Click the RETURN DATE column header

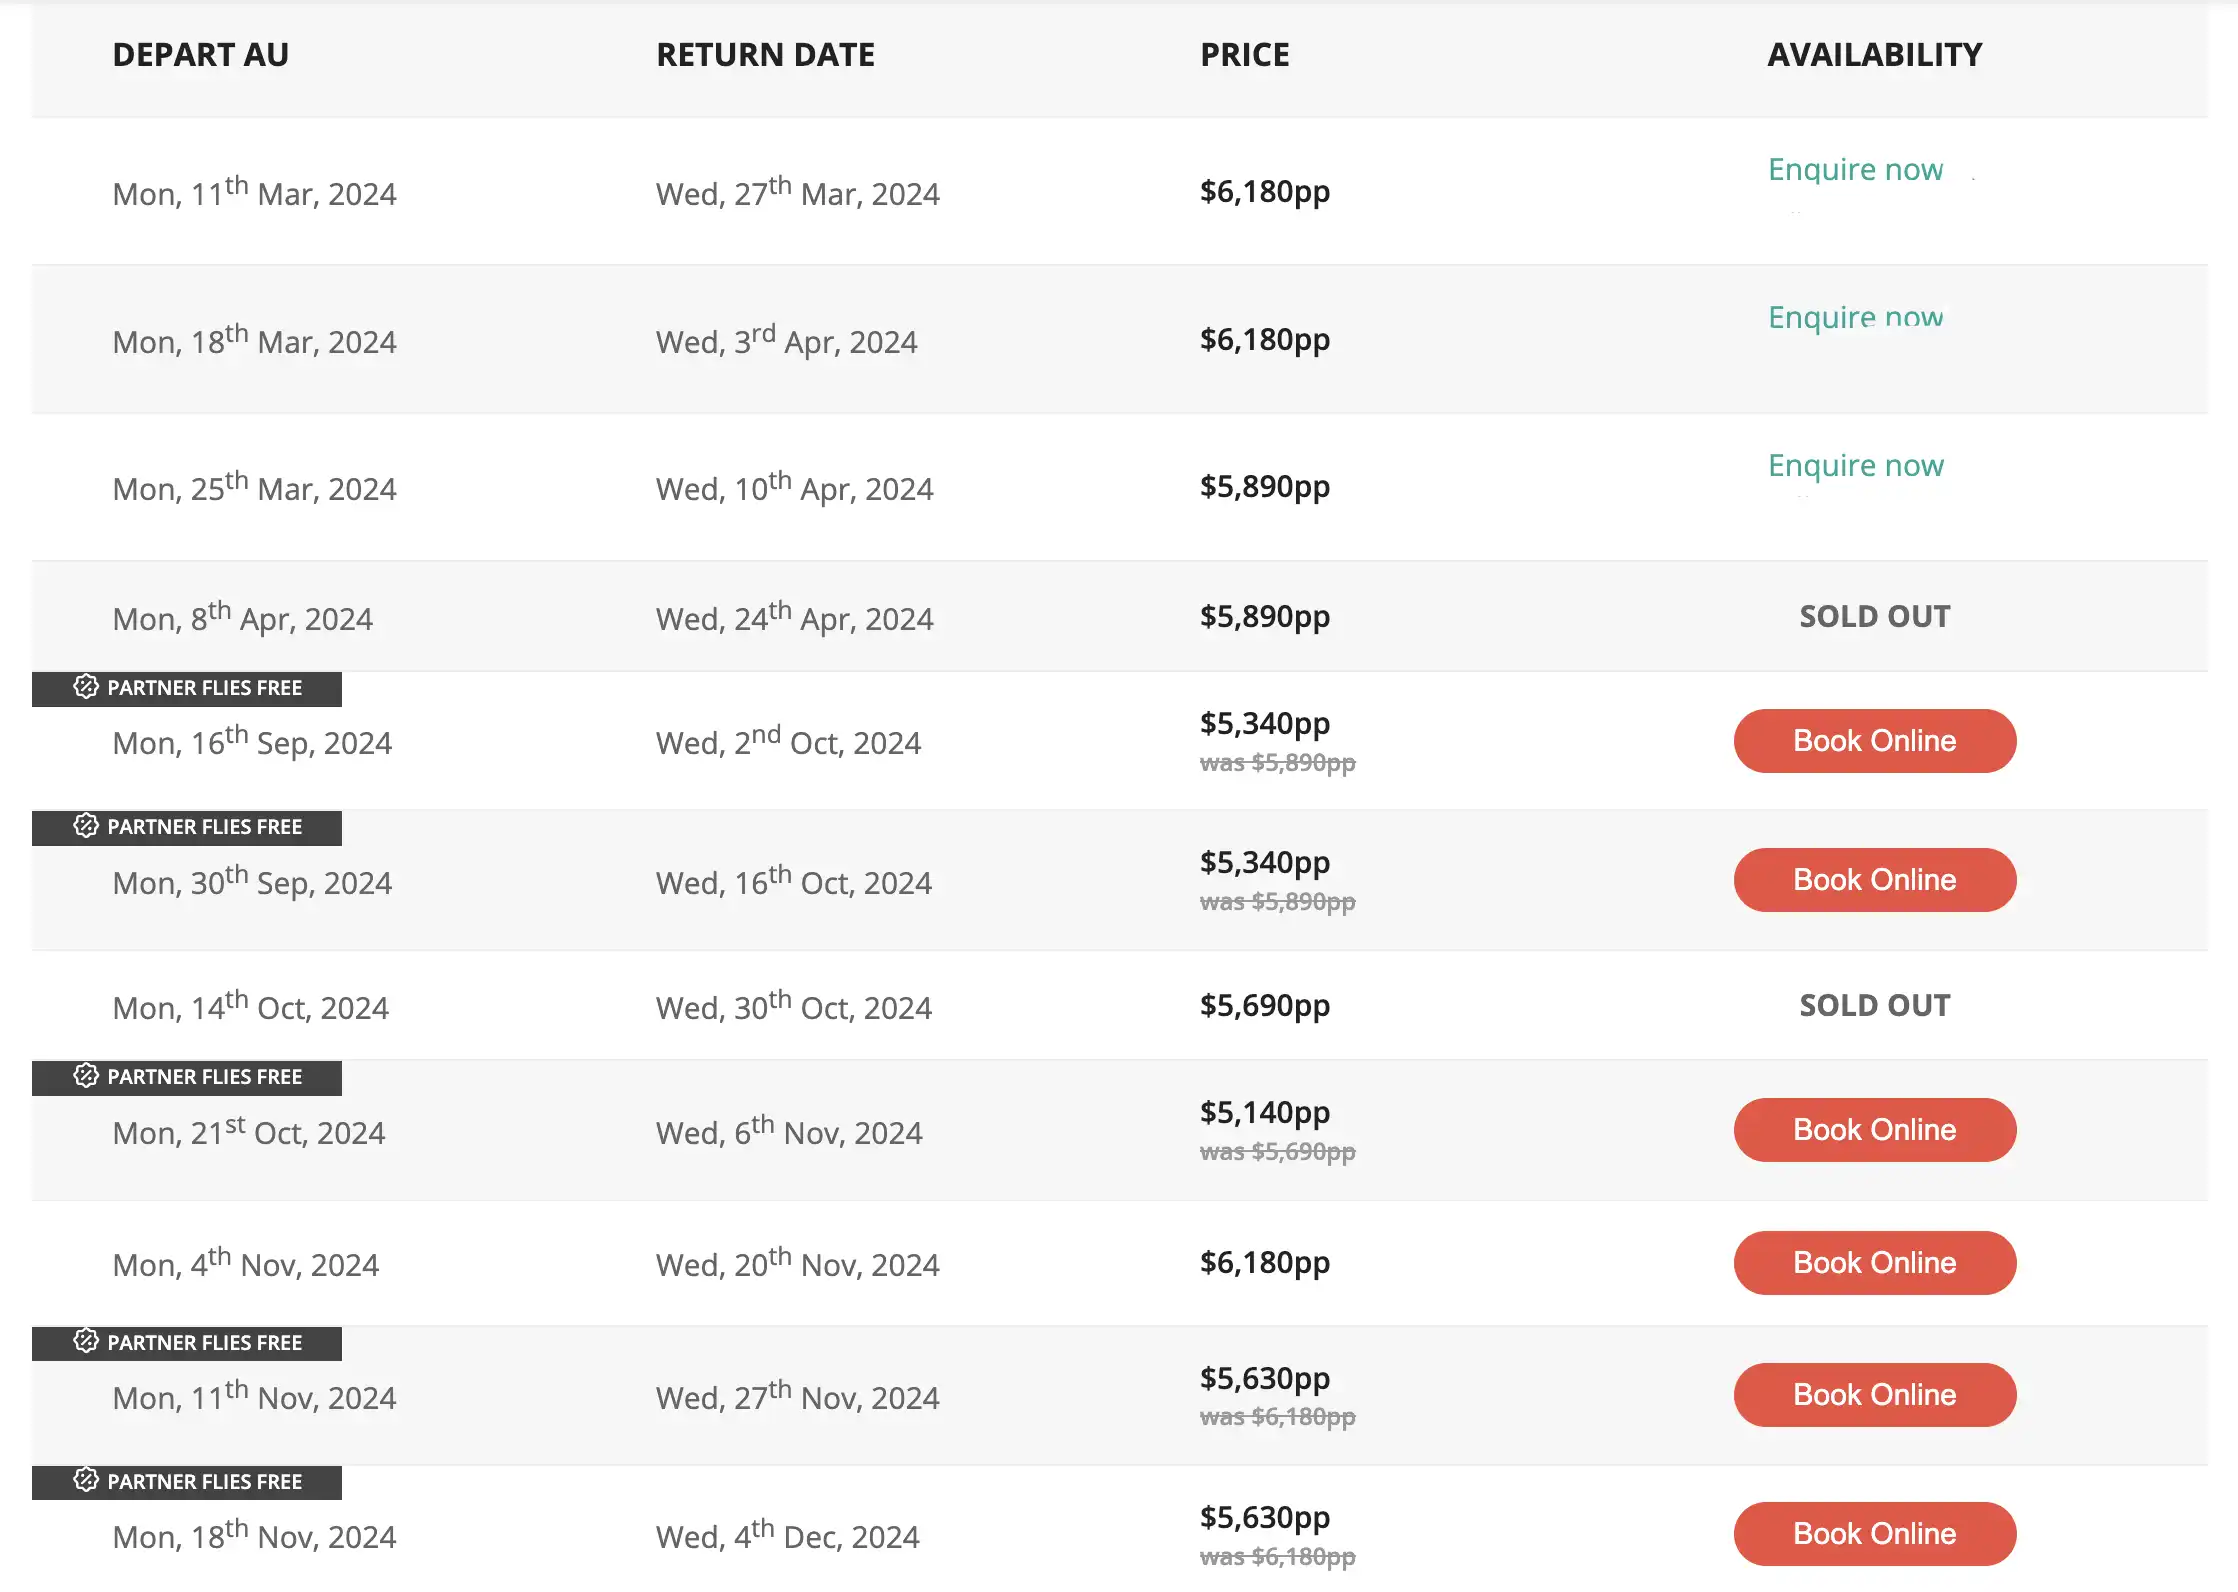[765, 55]
